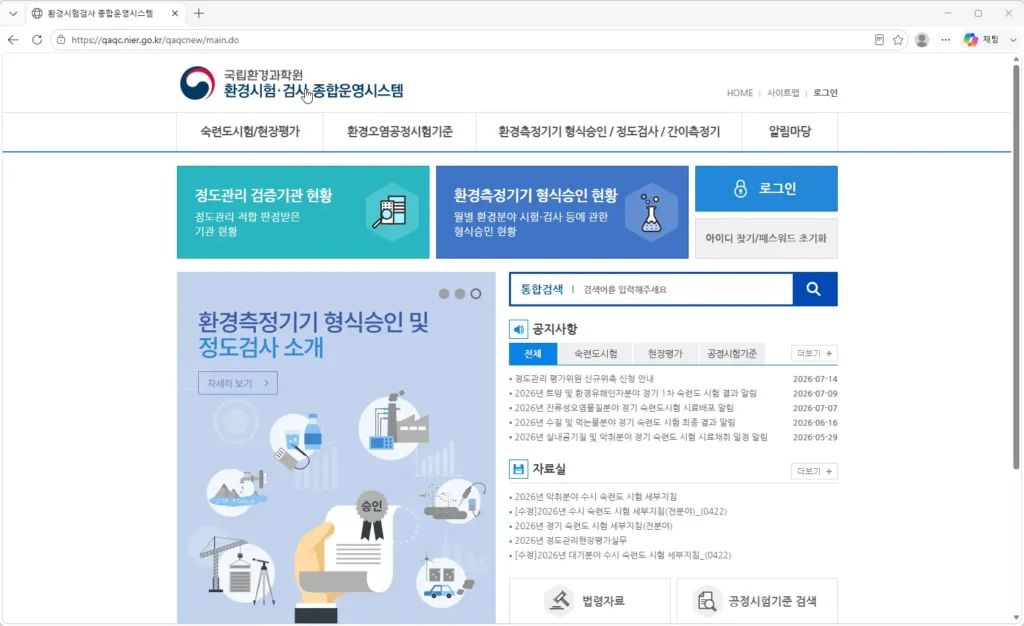The width and height of the screenshot is (1024, 626).
Task: Click the gavel icon for 법령자료
Action: [x=558, y=601]
